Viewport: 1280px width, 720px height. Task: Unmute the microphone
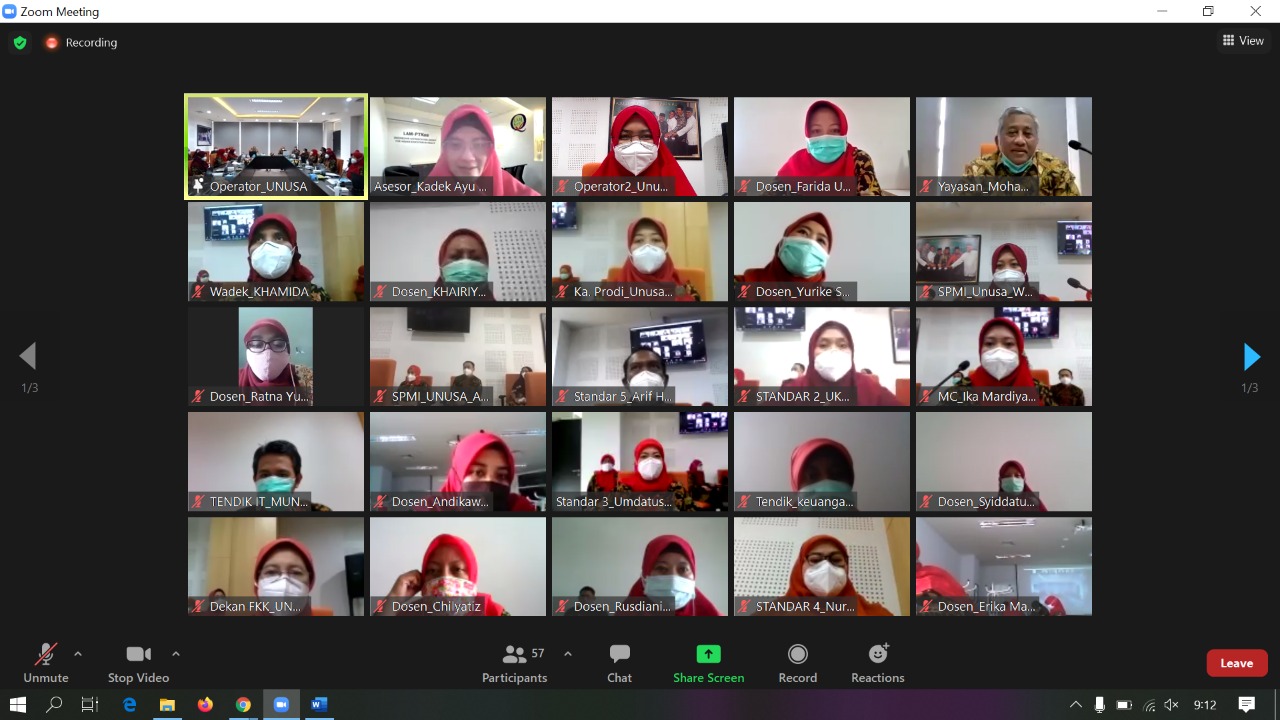pyautogui.click(x=46, y=664)
